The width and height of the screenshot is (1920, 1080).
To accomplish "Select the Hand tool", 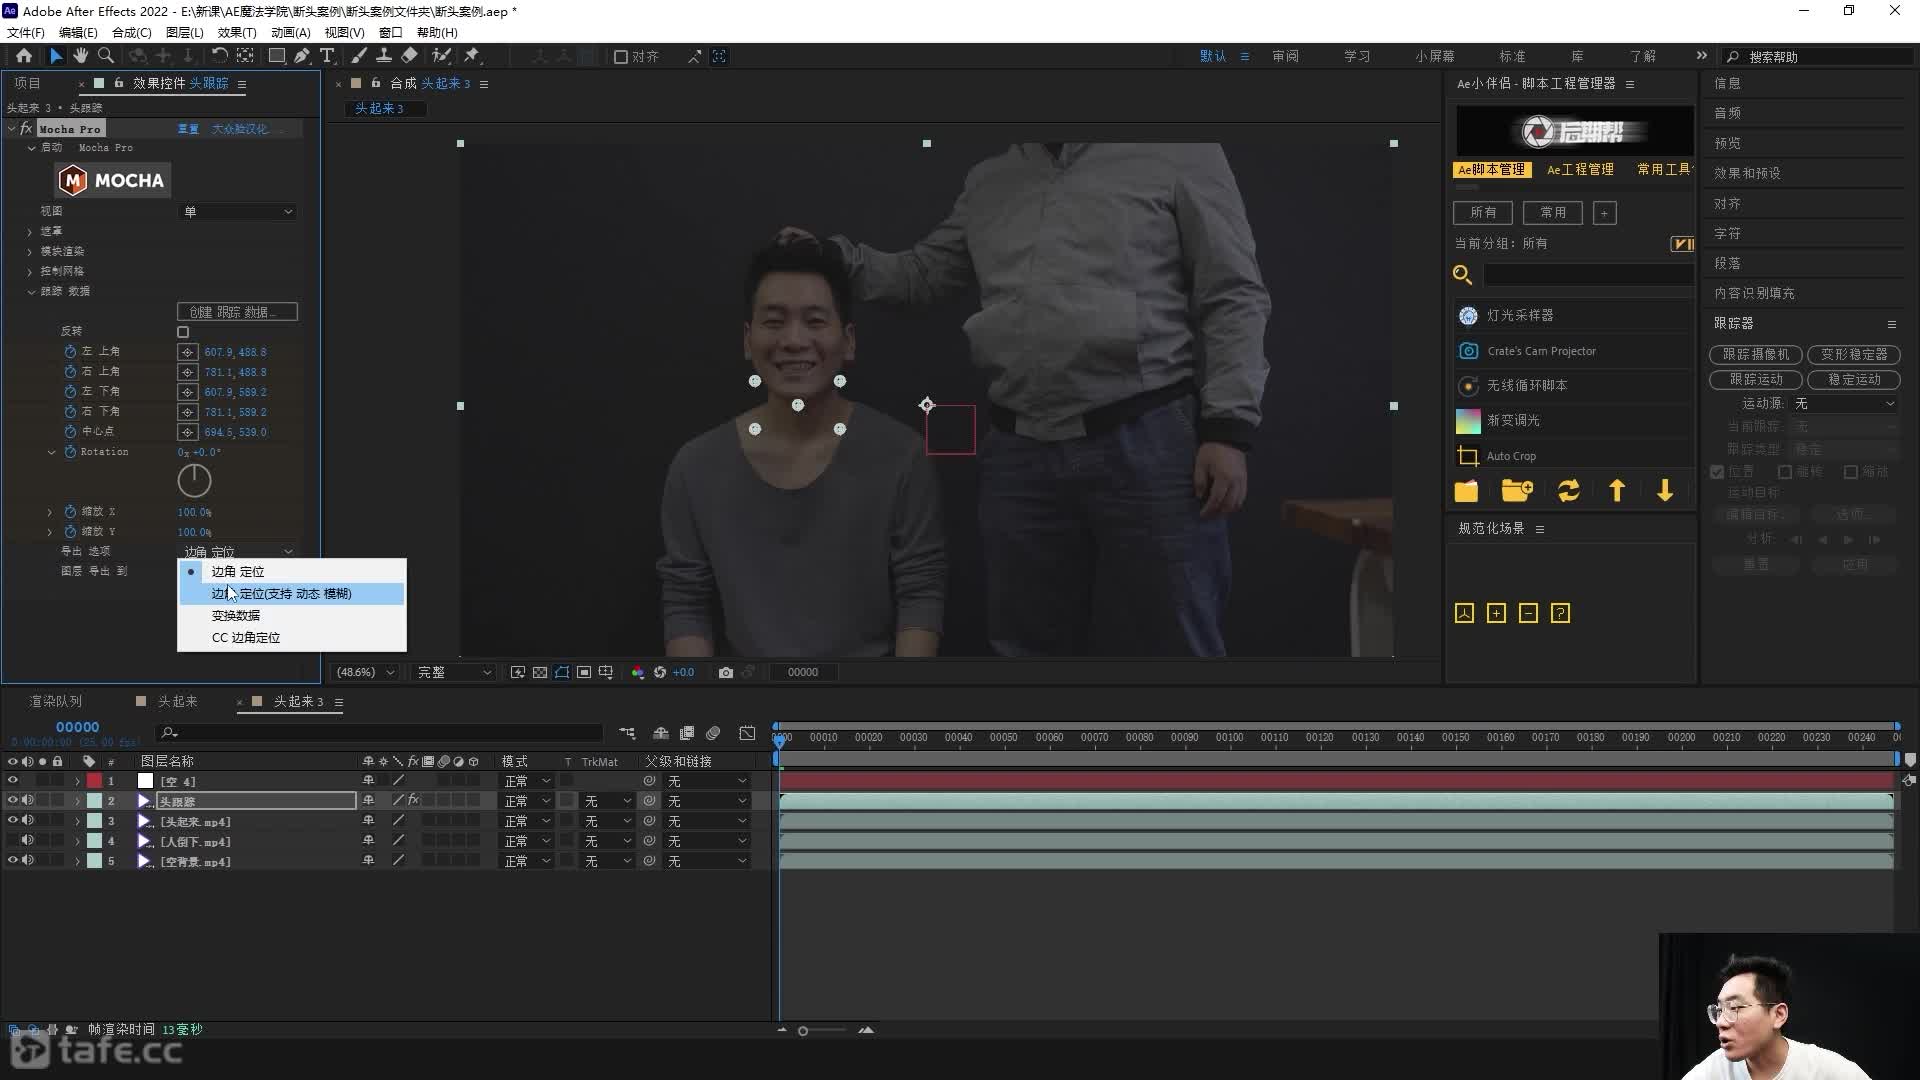I will pyautogui.click(x=81, y=56).
